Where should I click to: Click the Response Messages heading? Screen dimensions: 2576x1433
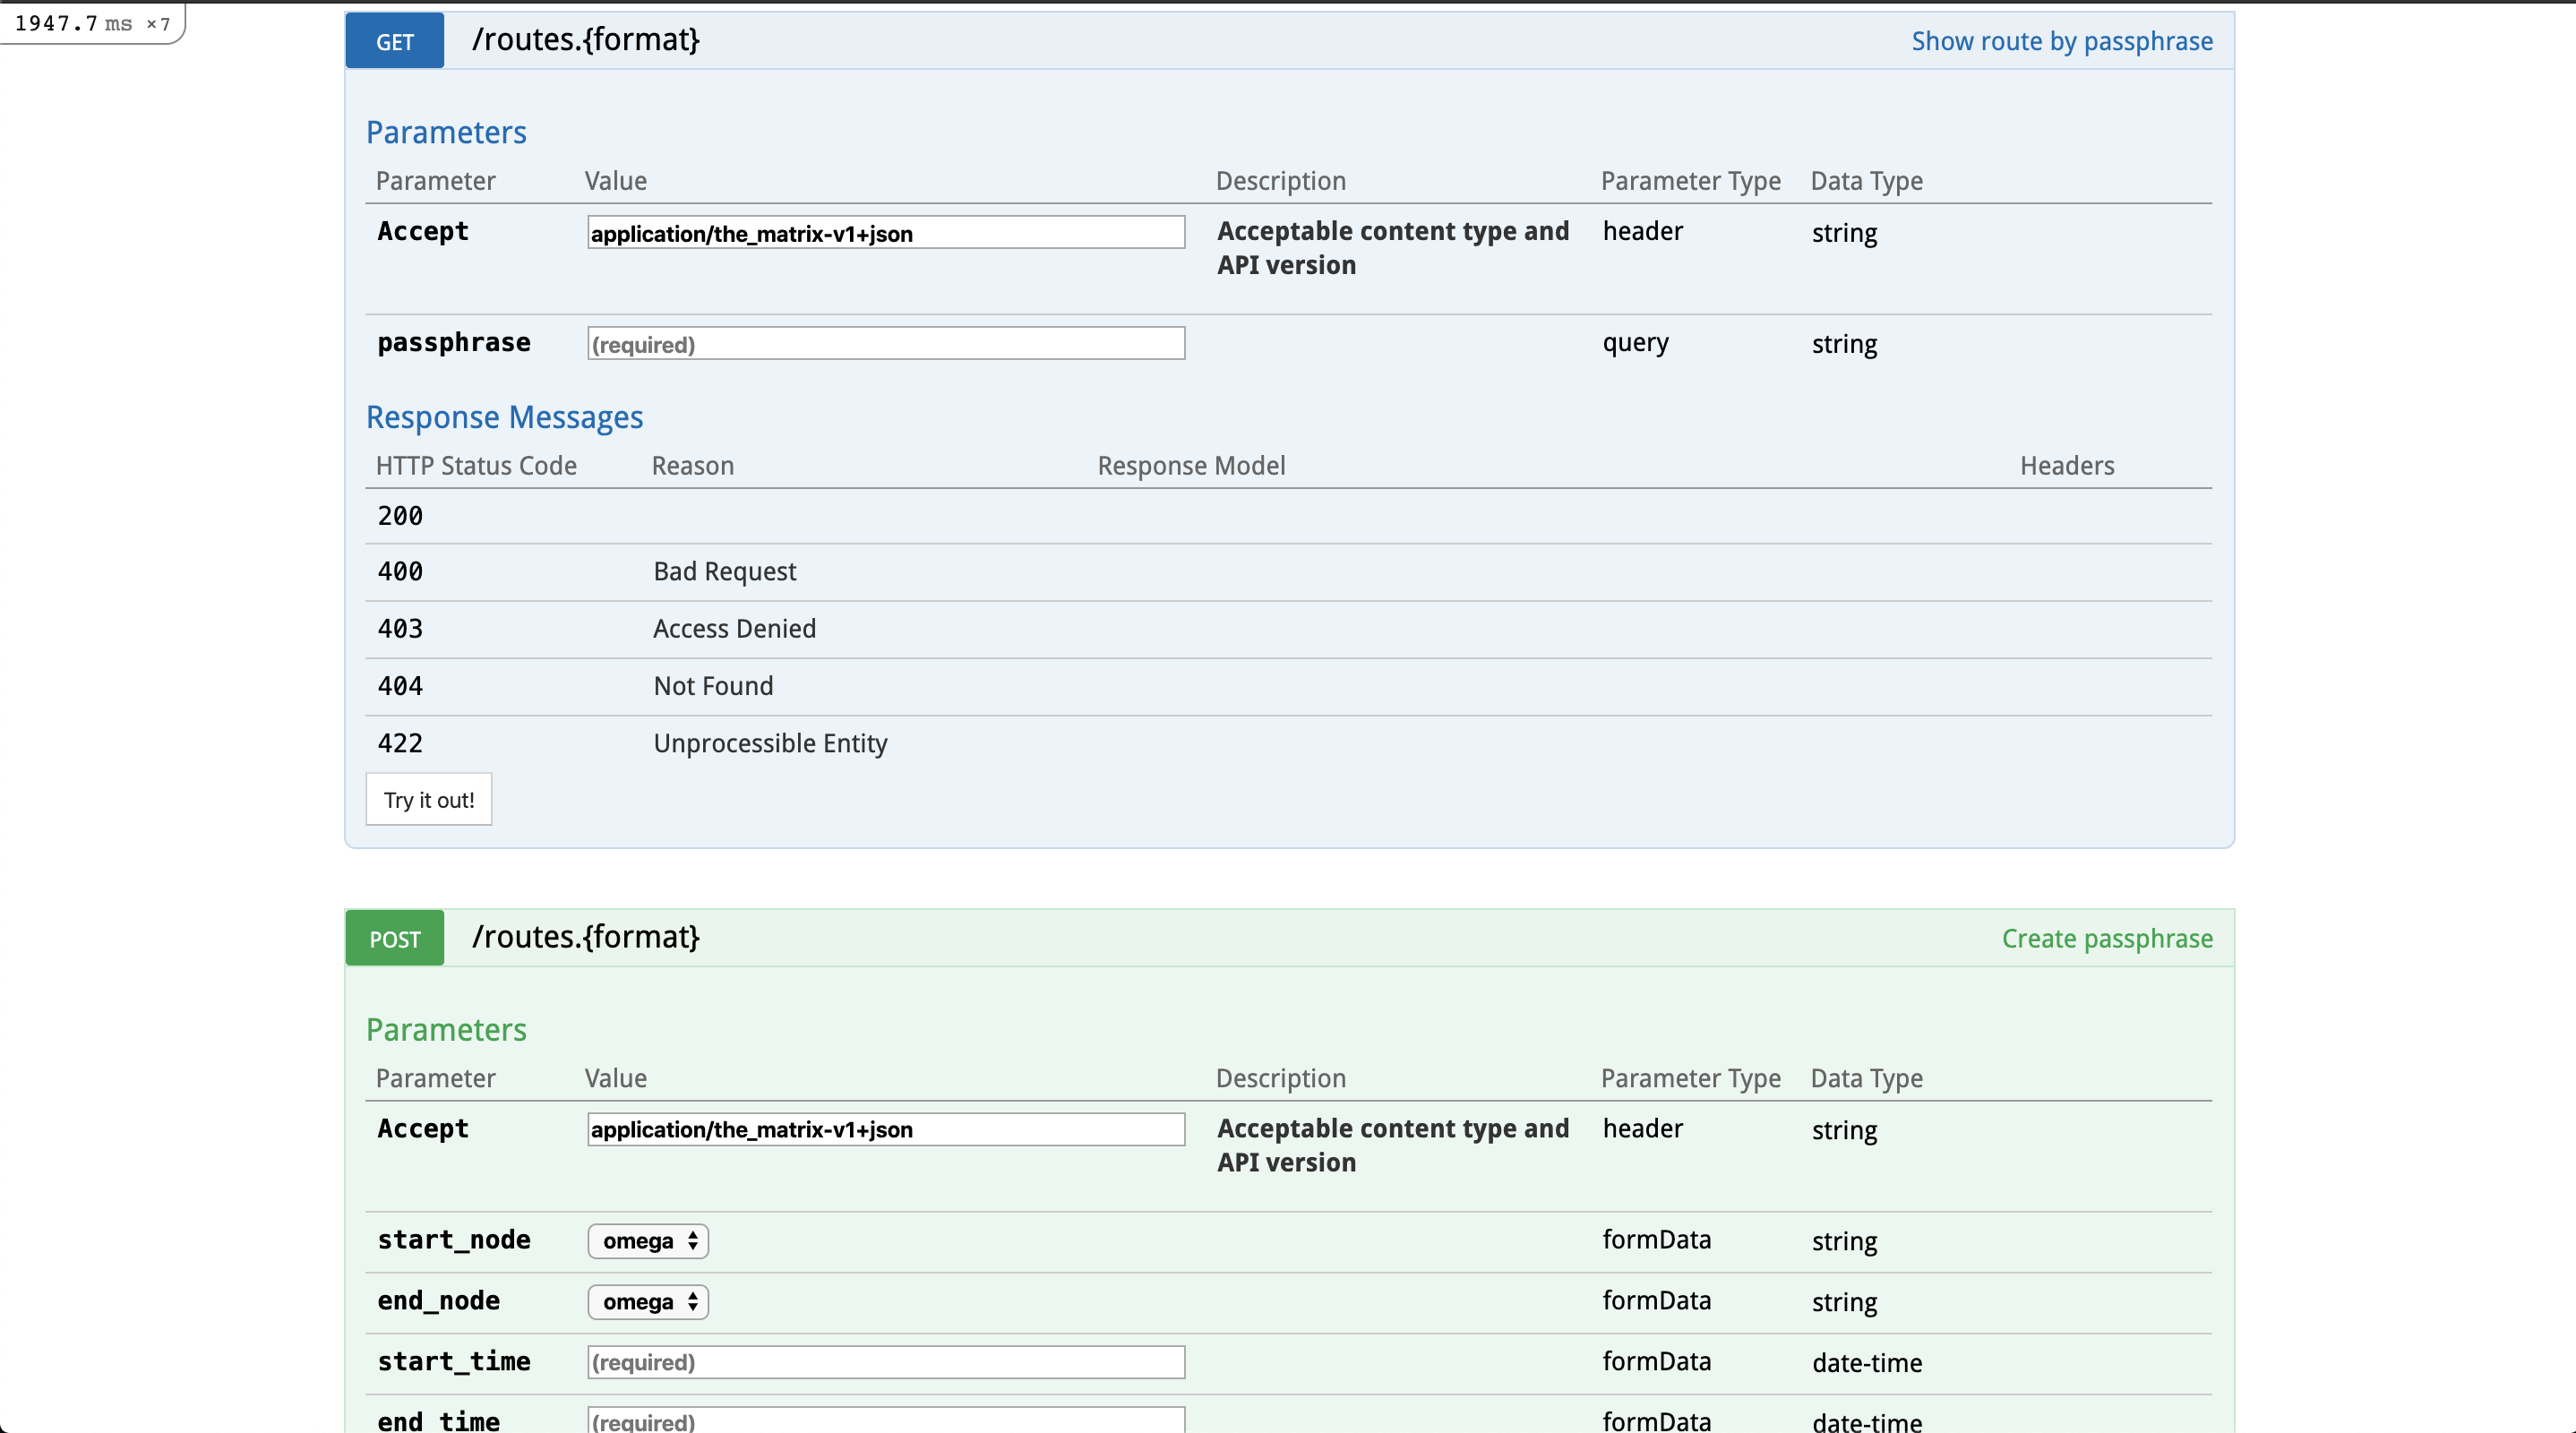pyautogui.click(x=504, y=417)
